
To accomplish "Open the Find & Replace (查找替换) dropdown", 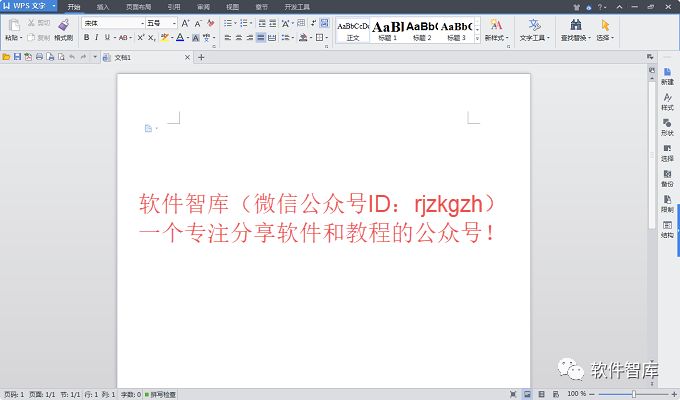I will [x=575, y=30].
